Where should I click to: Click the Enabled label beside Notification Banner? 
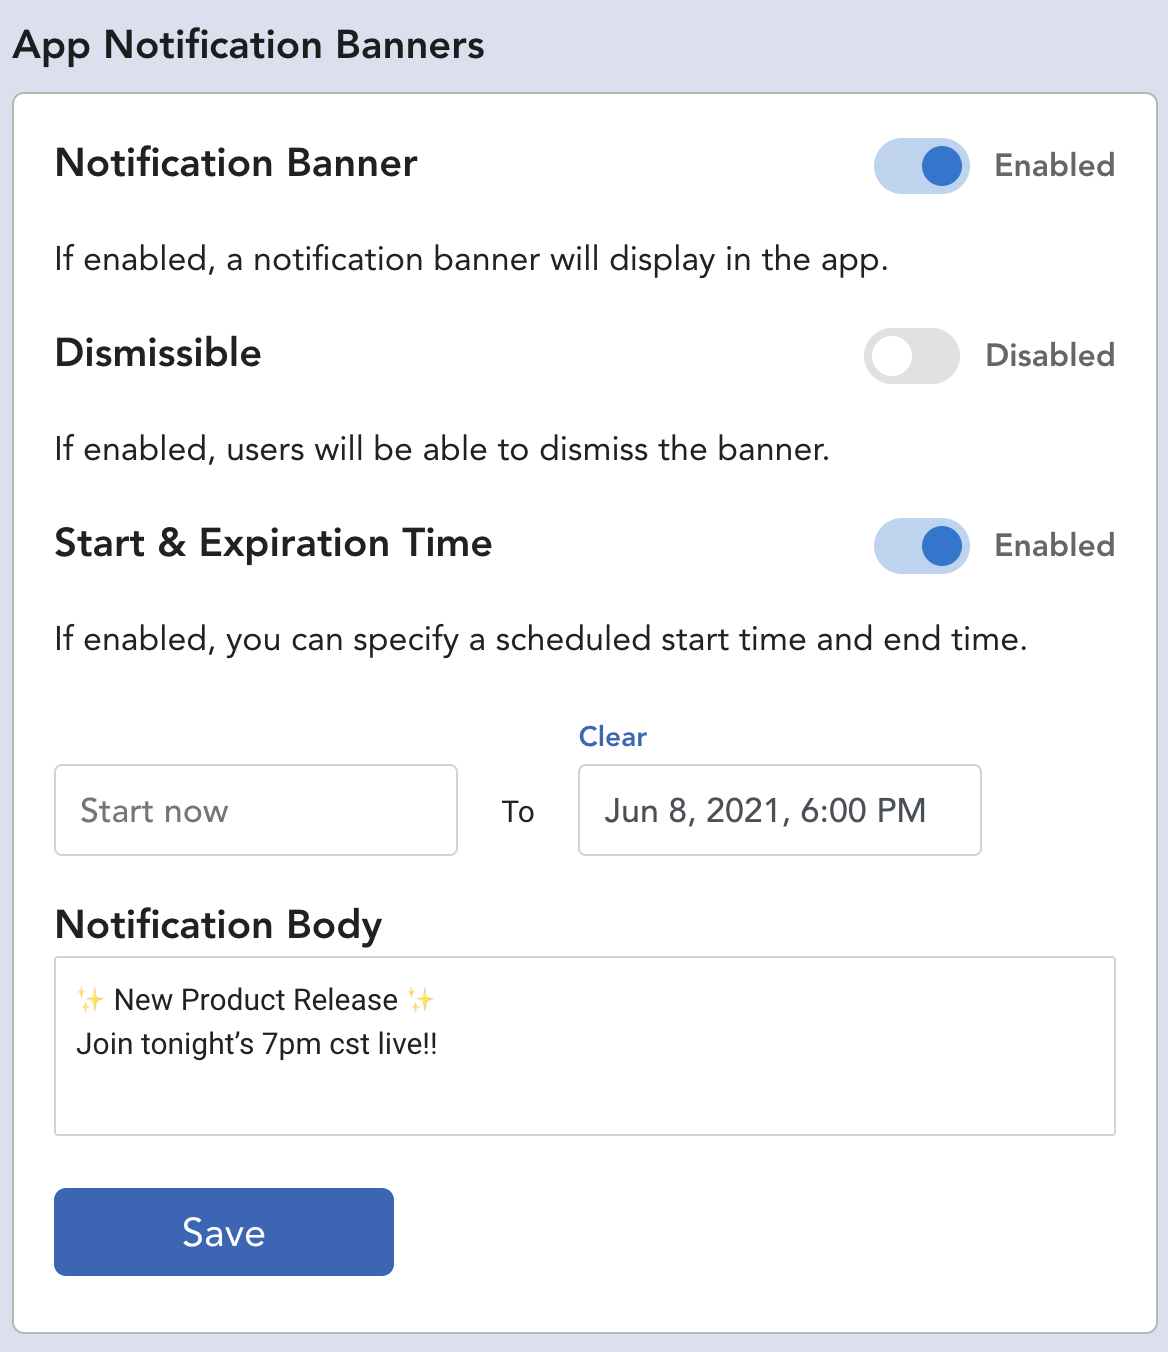coord(1054,165)
